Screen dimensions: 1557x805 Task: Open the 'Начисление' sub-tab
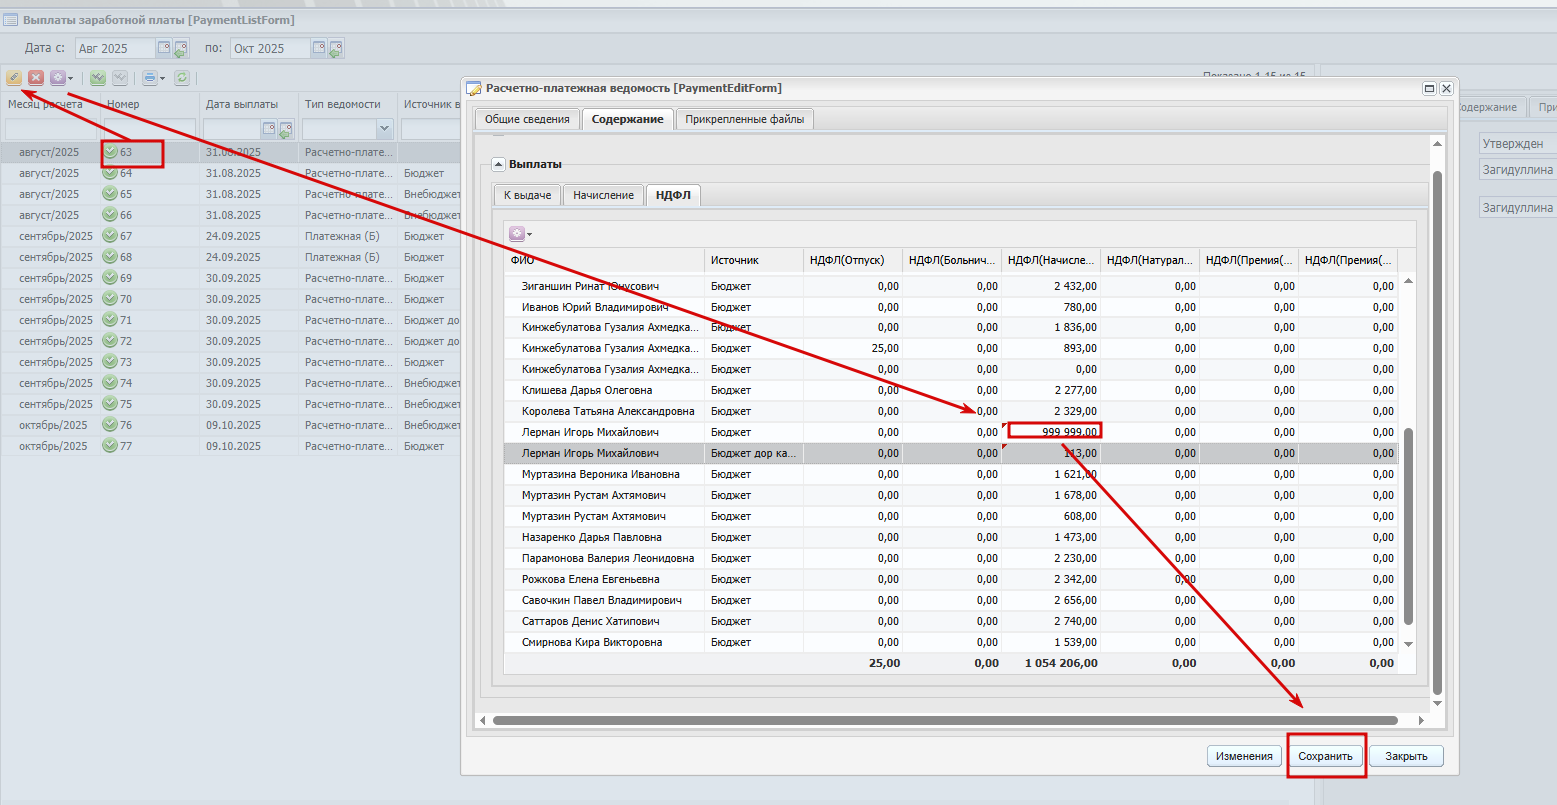pyautogui.click(x=603, y=195)
